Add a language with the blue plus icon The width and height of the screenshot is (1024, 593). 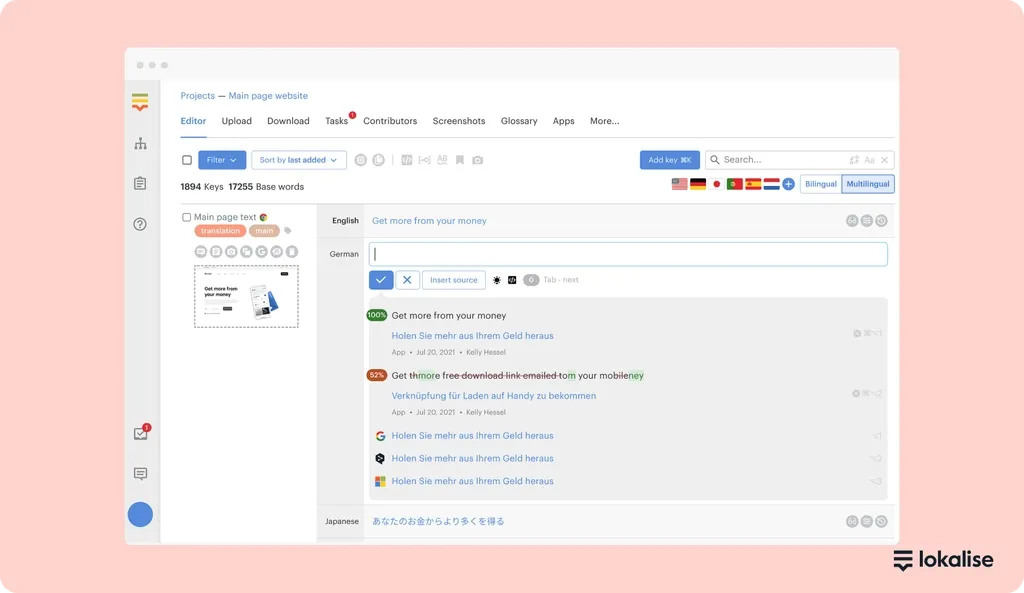(x=788, y=184)
